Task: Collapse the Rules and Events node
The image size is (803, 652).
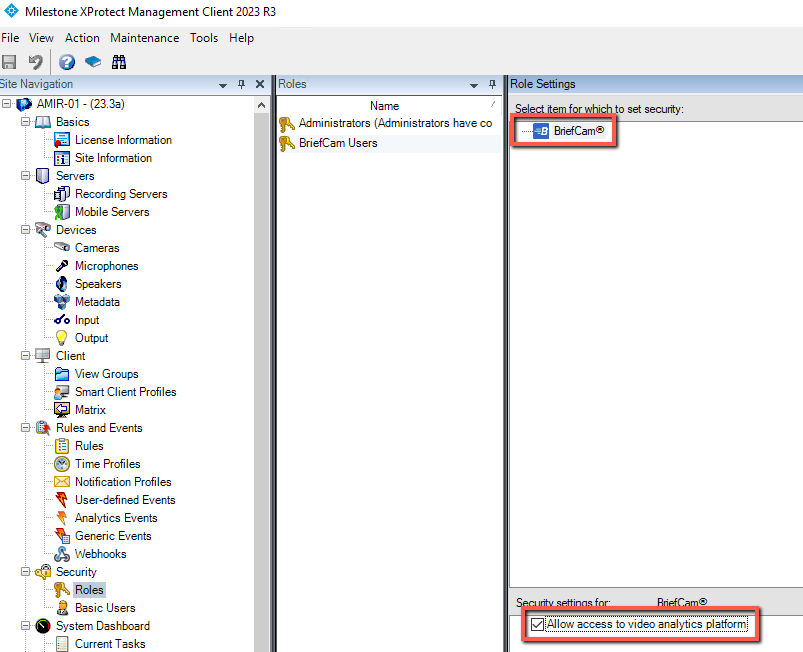Action: [25, 428]
